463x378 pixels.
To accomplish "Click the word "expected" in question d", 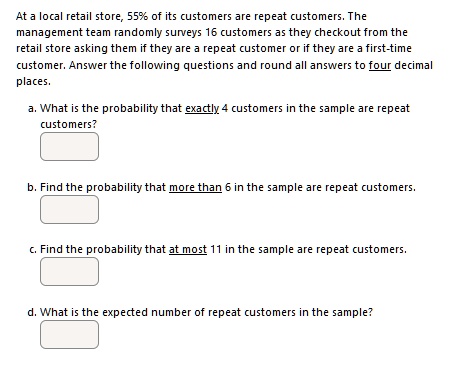I will click(125, 313).
